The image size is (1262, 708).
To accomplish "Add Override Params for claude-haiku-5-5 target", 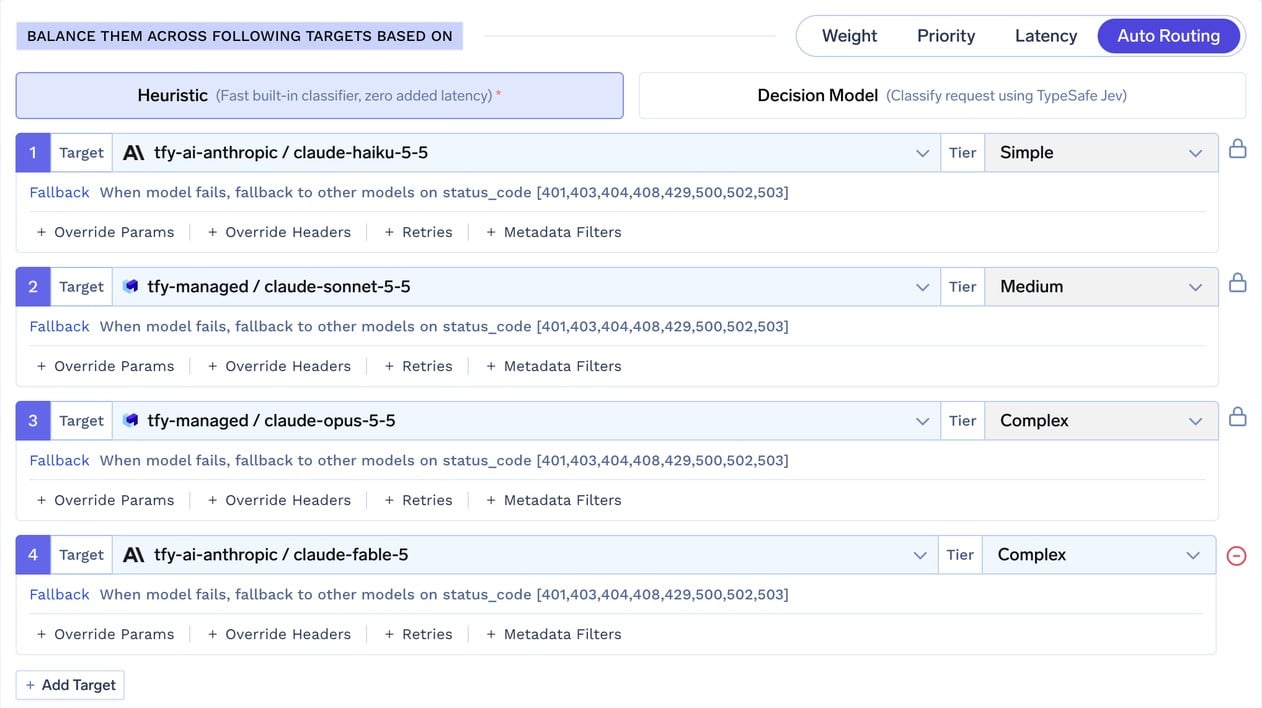I will click(105, 232).
